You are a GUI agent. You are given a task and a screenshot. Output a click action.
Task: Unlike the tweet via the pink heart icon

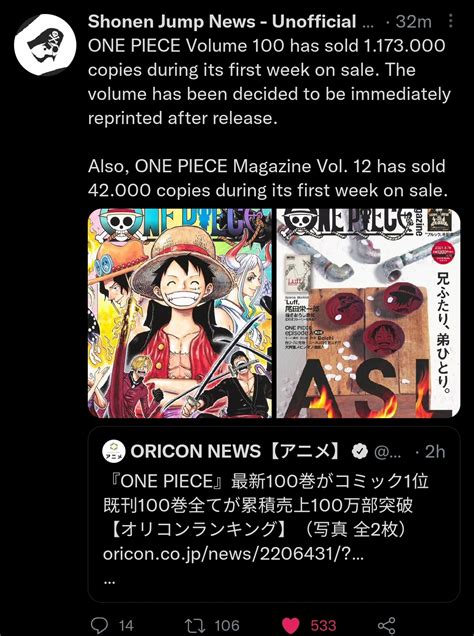(x=290, y=625)
